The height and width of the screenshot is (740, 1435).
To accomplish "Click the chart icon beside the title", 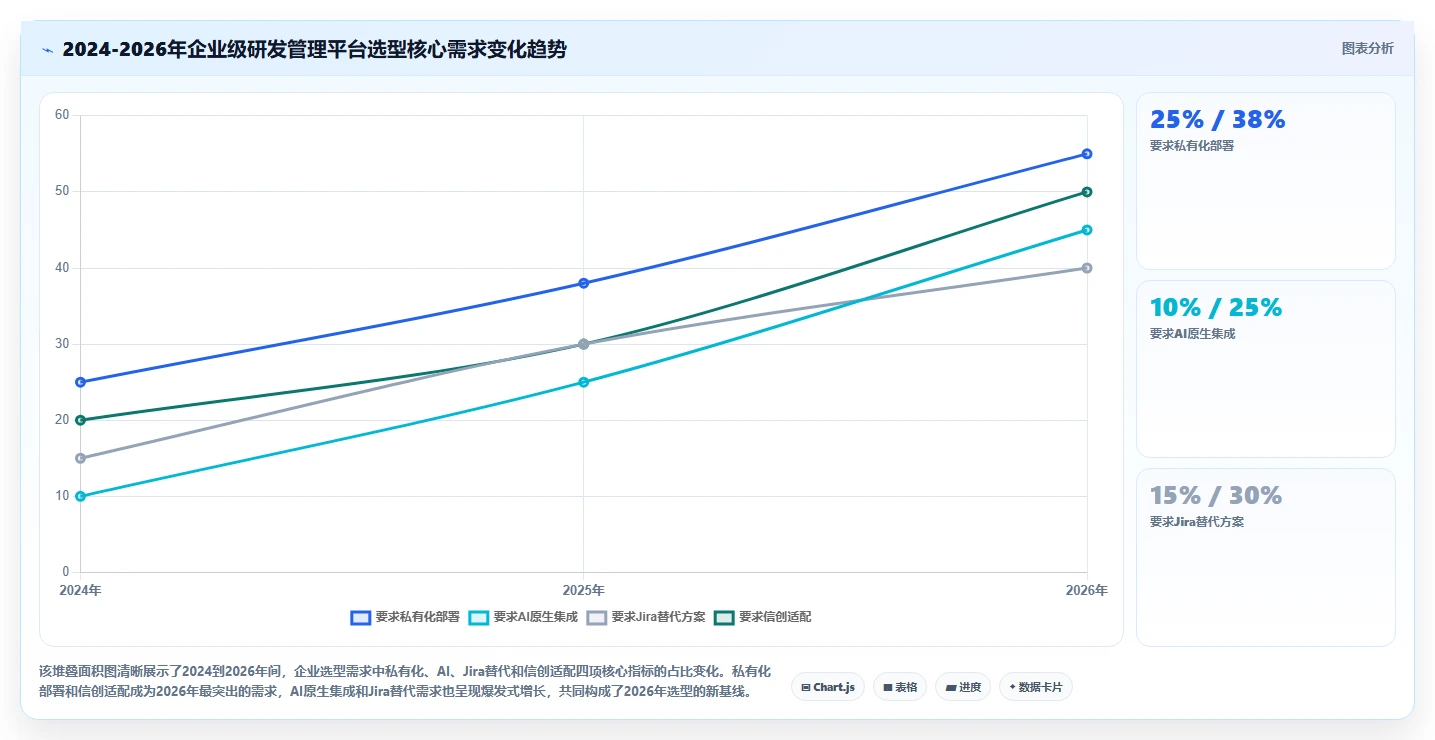I will coord(47,50).
